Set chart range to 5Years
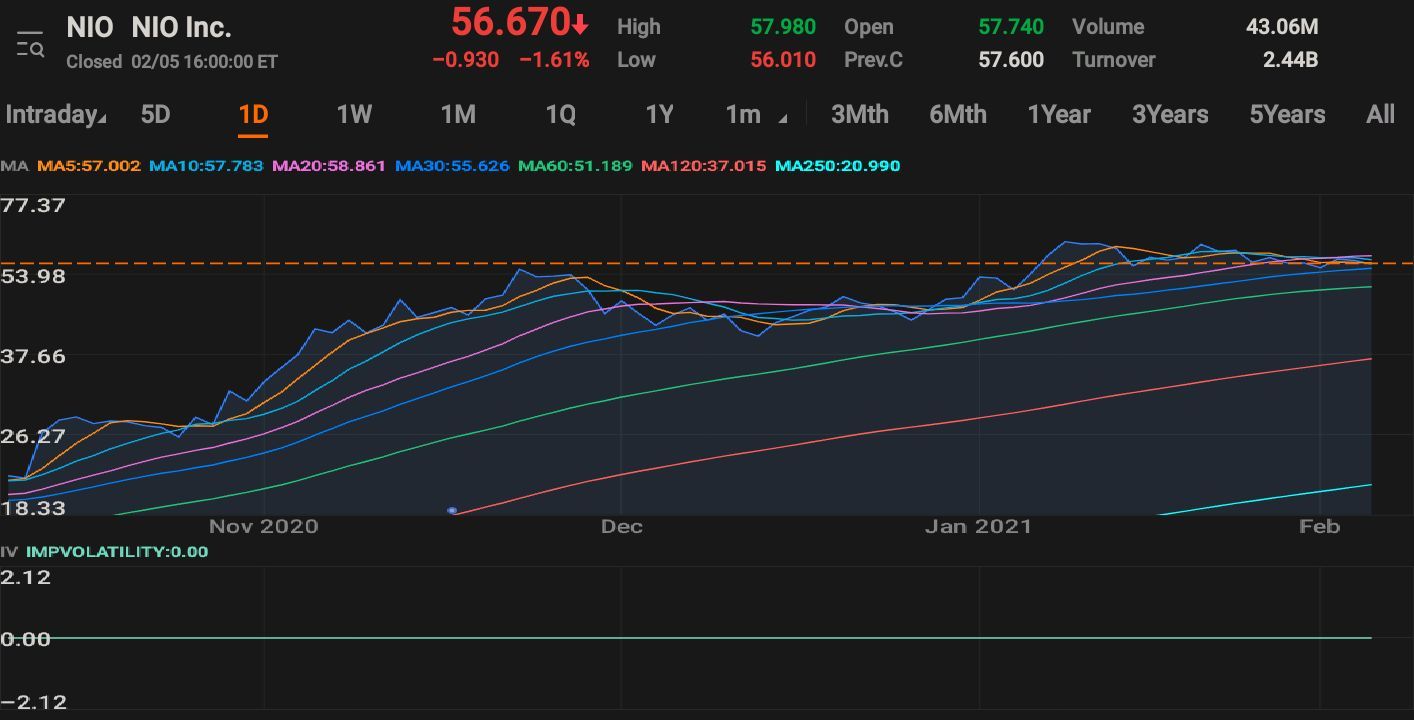 1287,114
